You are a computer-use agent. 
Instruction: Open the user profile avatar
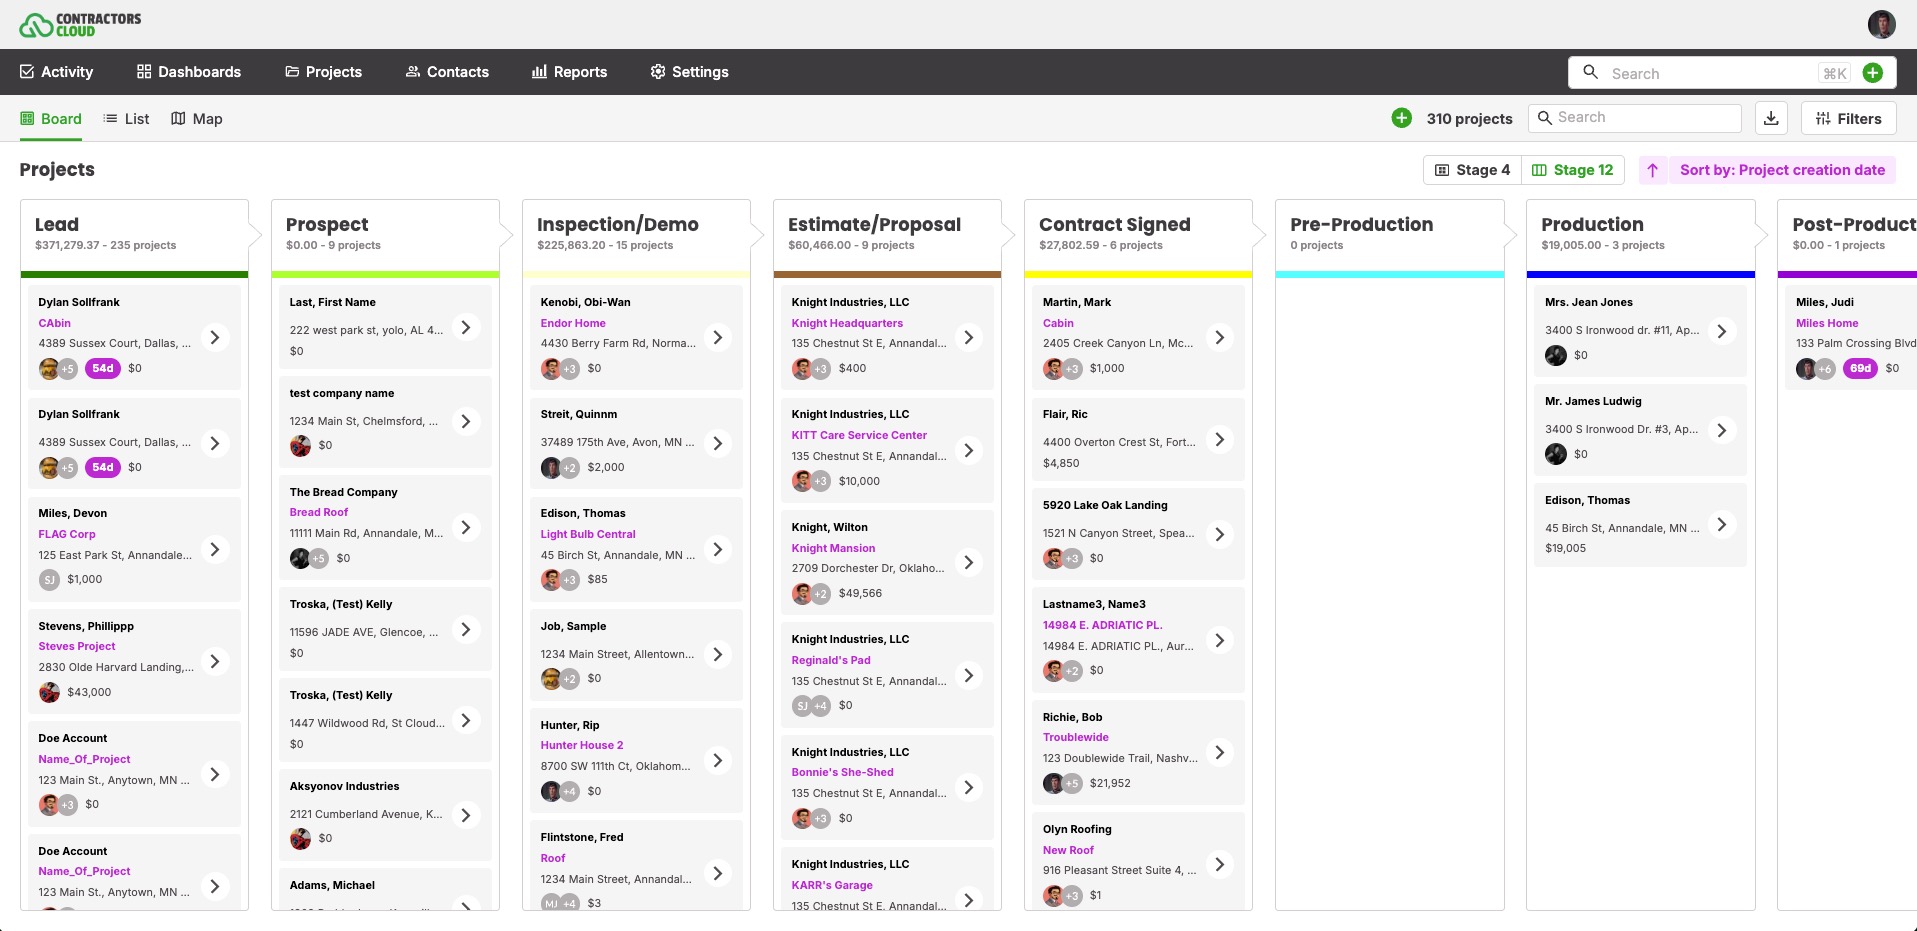click(x=1881, y=24)
